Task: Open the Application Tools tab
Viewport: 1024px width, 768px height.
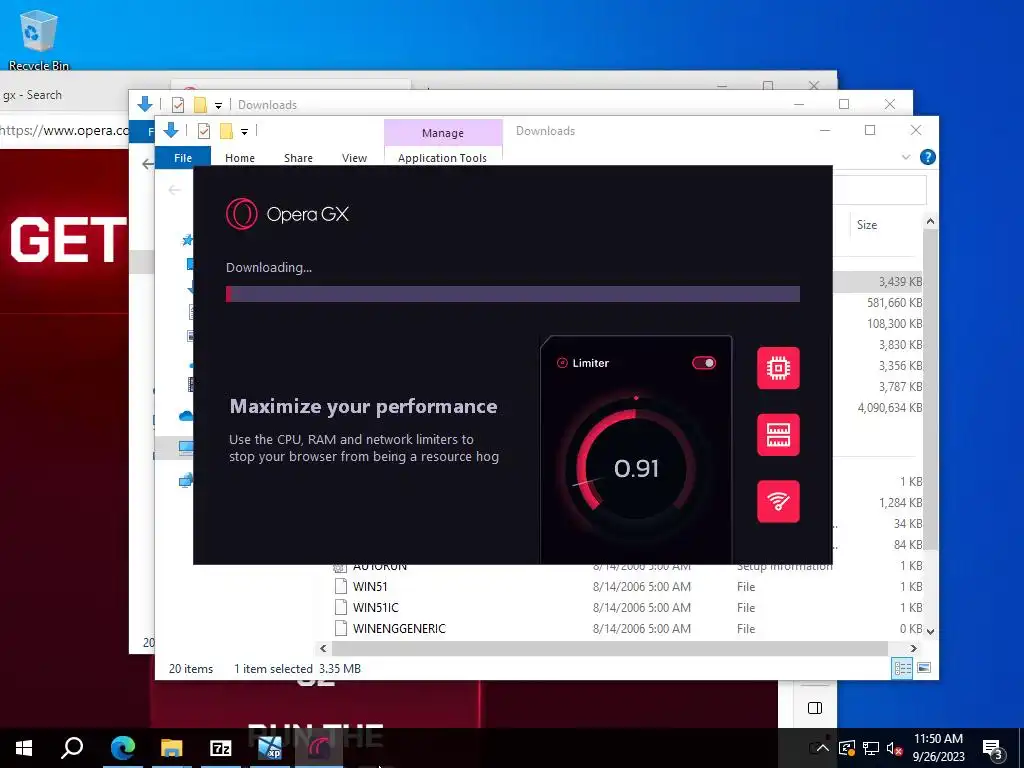Action: coord(443,157)
